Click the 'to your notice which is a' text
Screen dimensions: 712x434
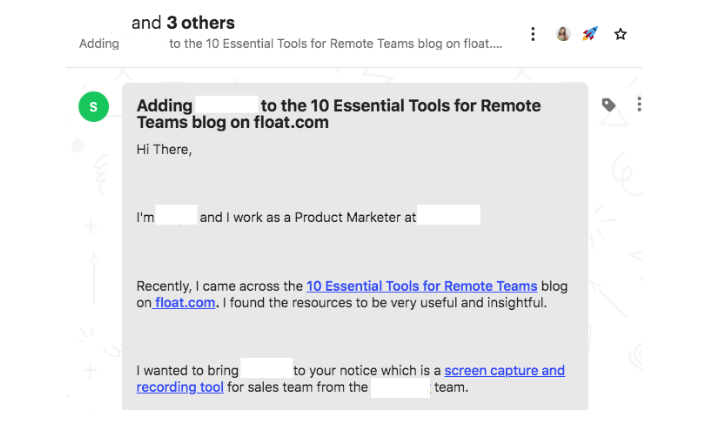point(368,371)
